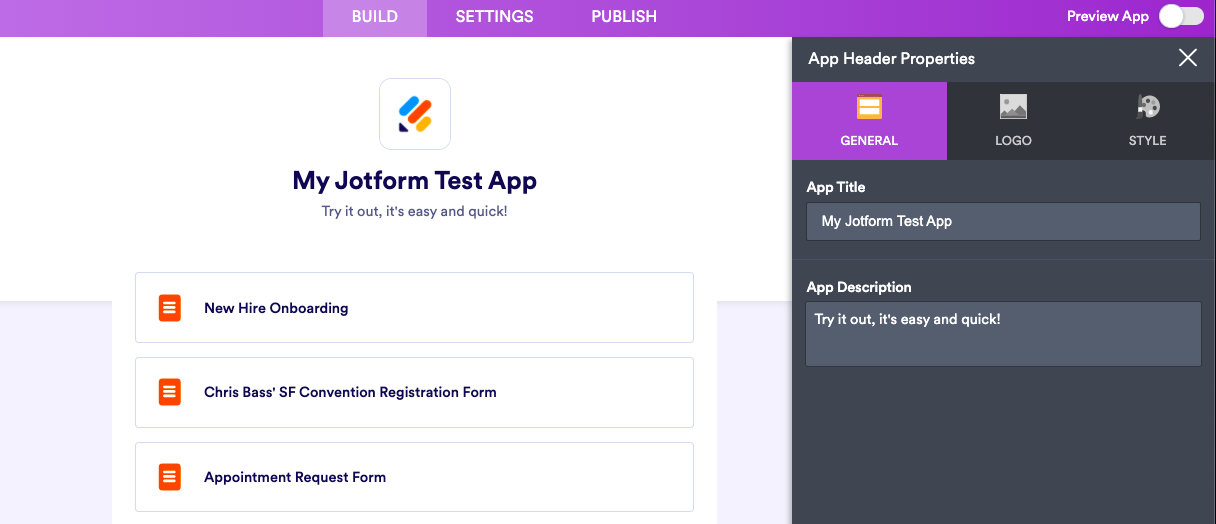Screen dimensions: 1216x524
Task: Click the App Title input field
Action: [x=1003, y=221]
